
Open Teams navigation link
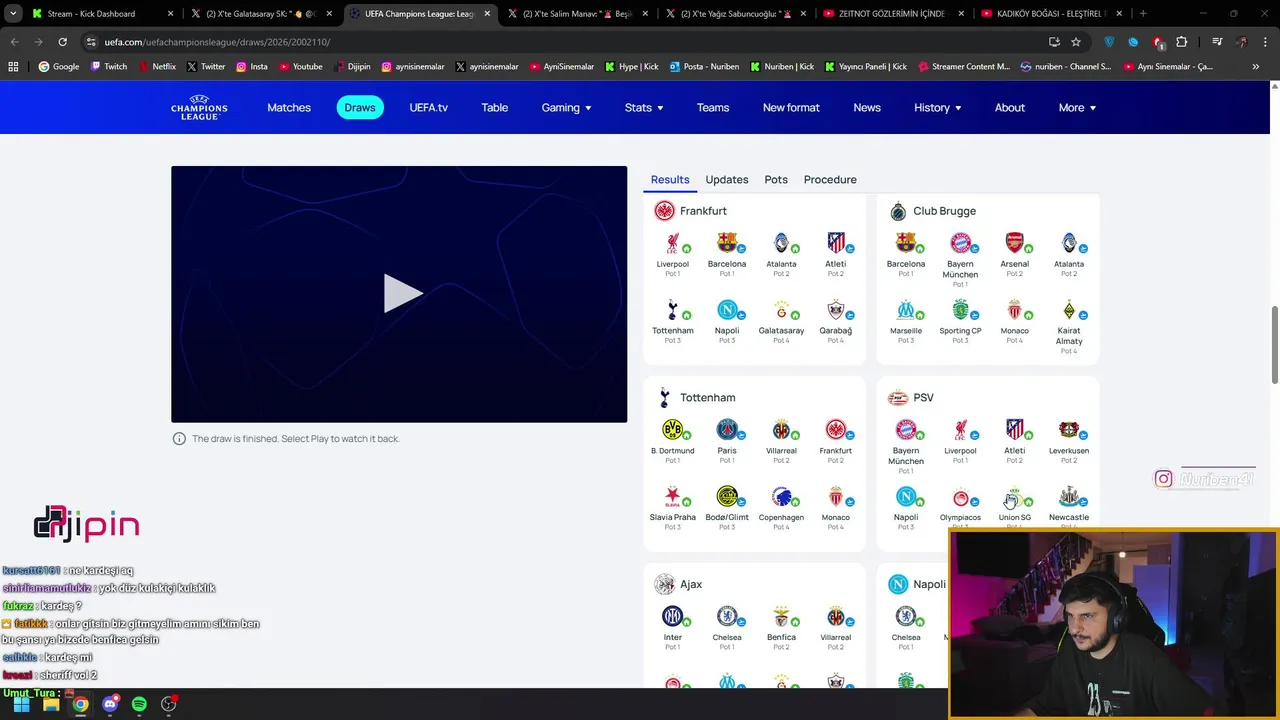pyautogui.click(x=713, y=108)
